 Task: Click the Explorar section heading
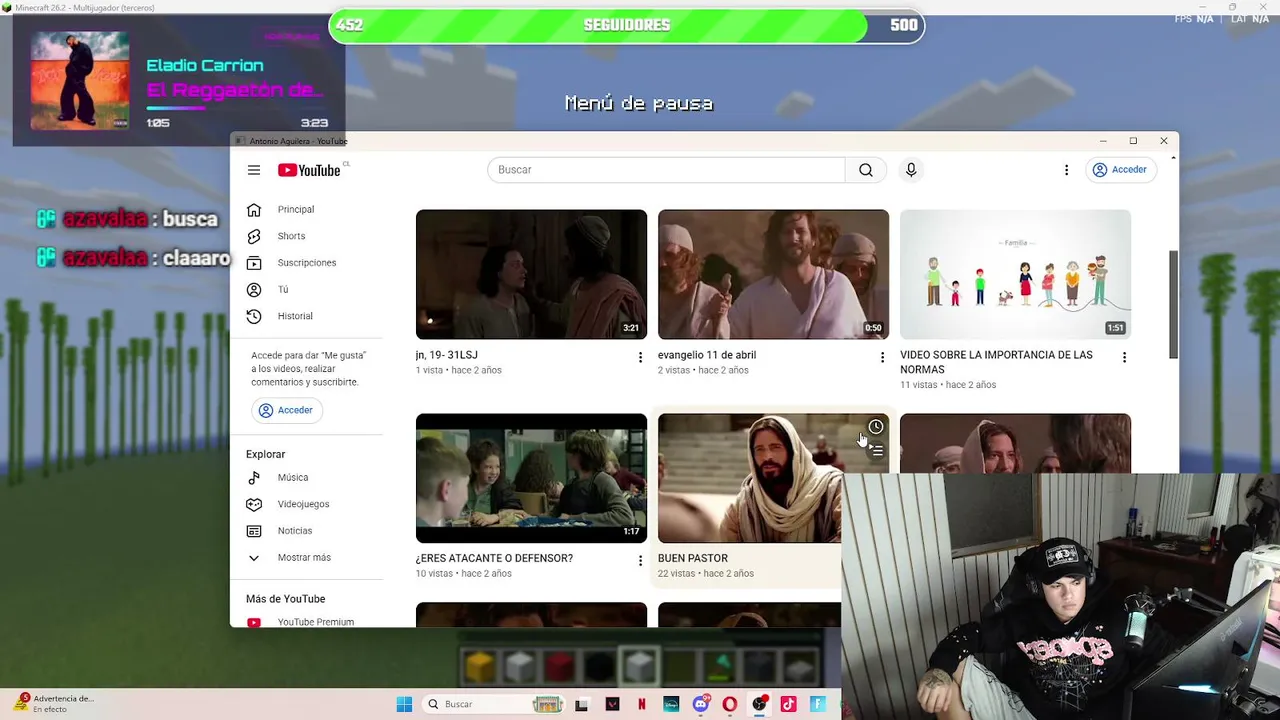pos(266,454)
